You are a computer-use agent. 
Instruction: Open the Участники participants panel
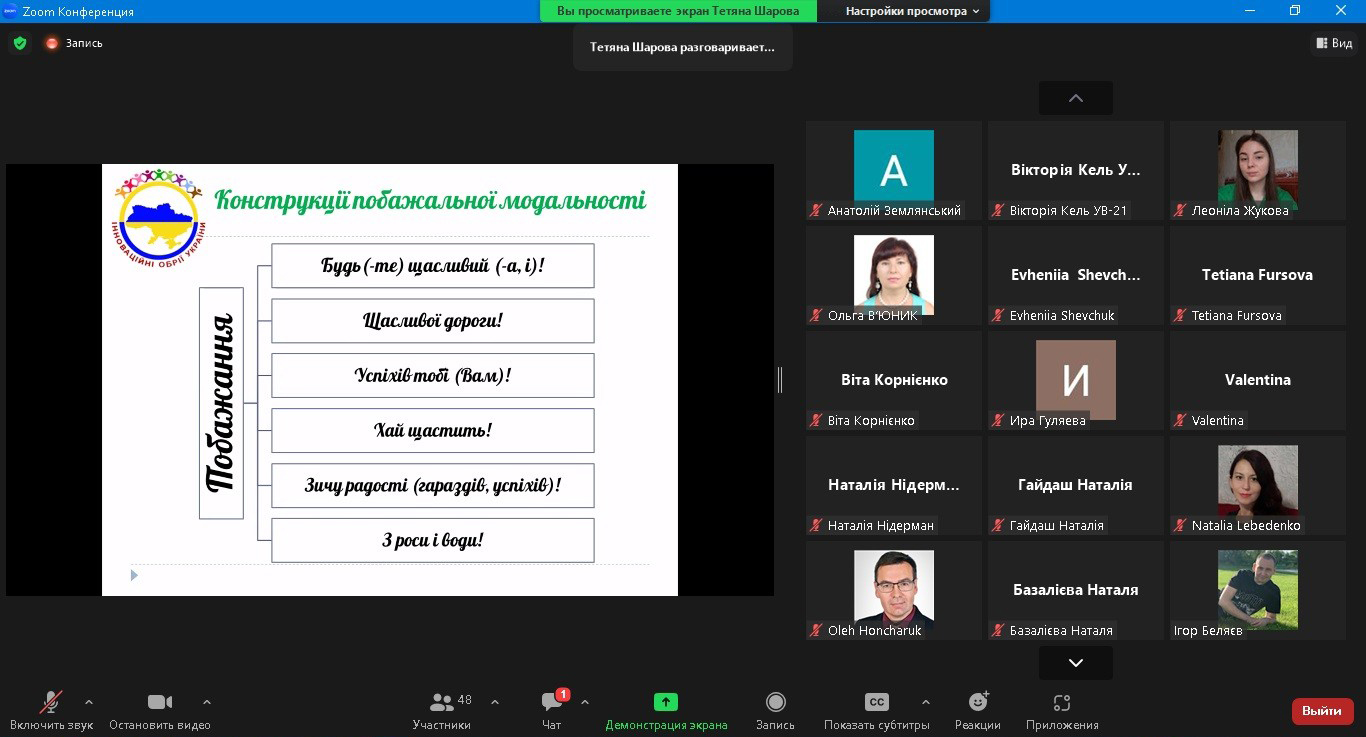[442, 711]
